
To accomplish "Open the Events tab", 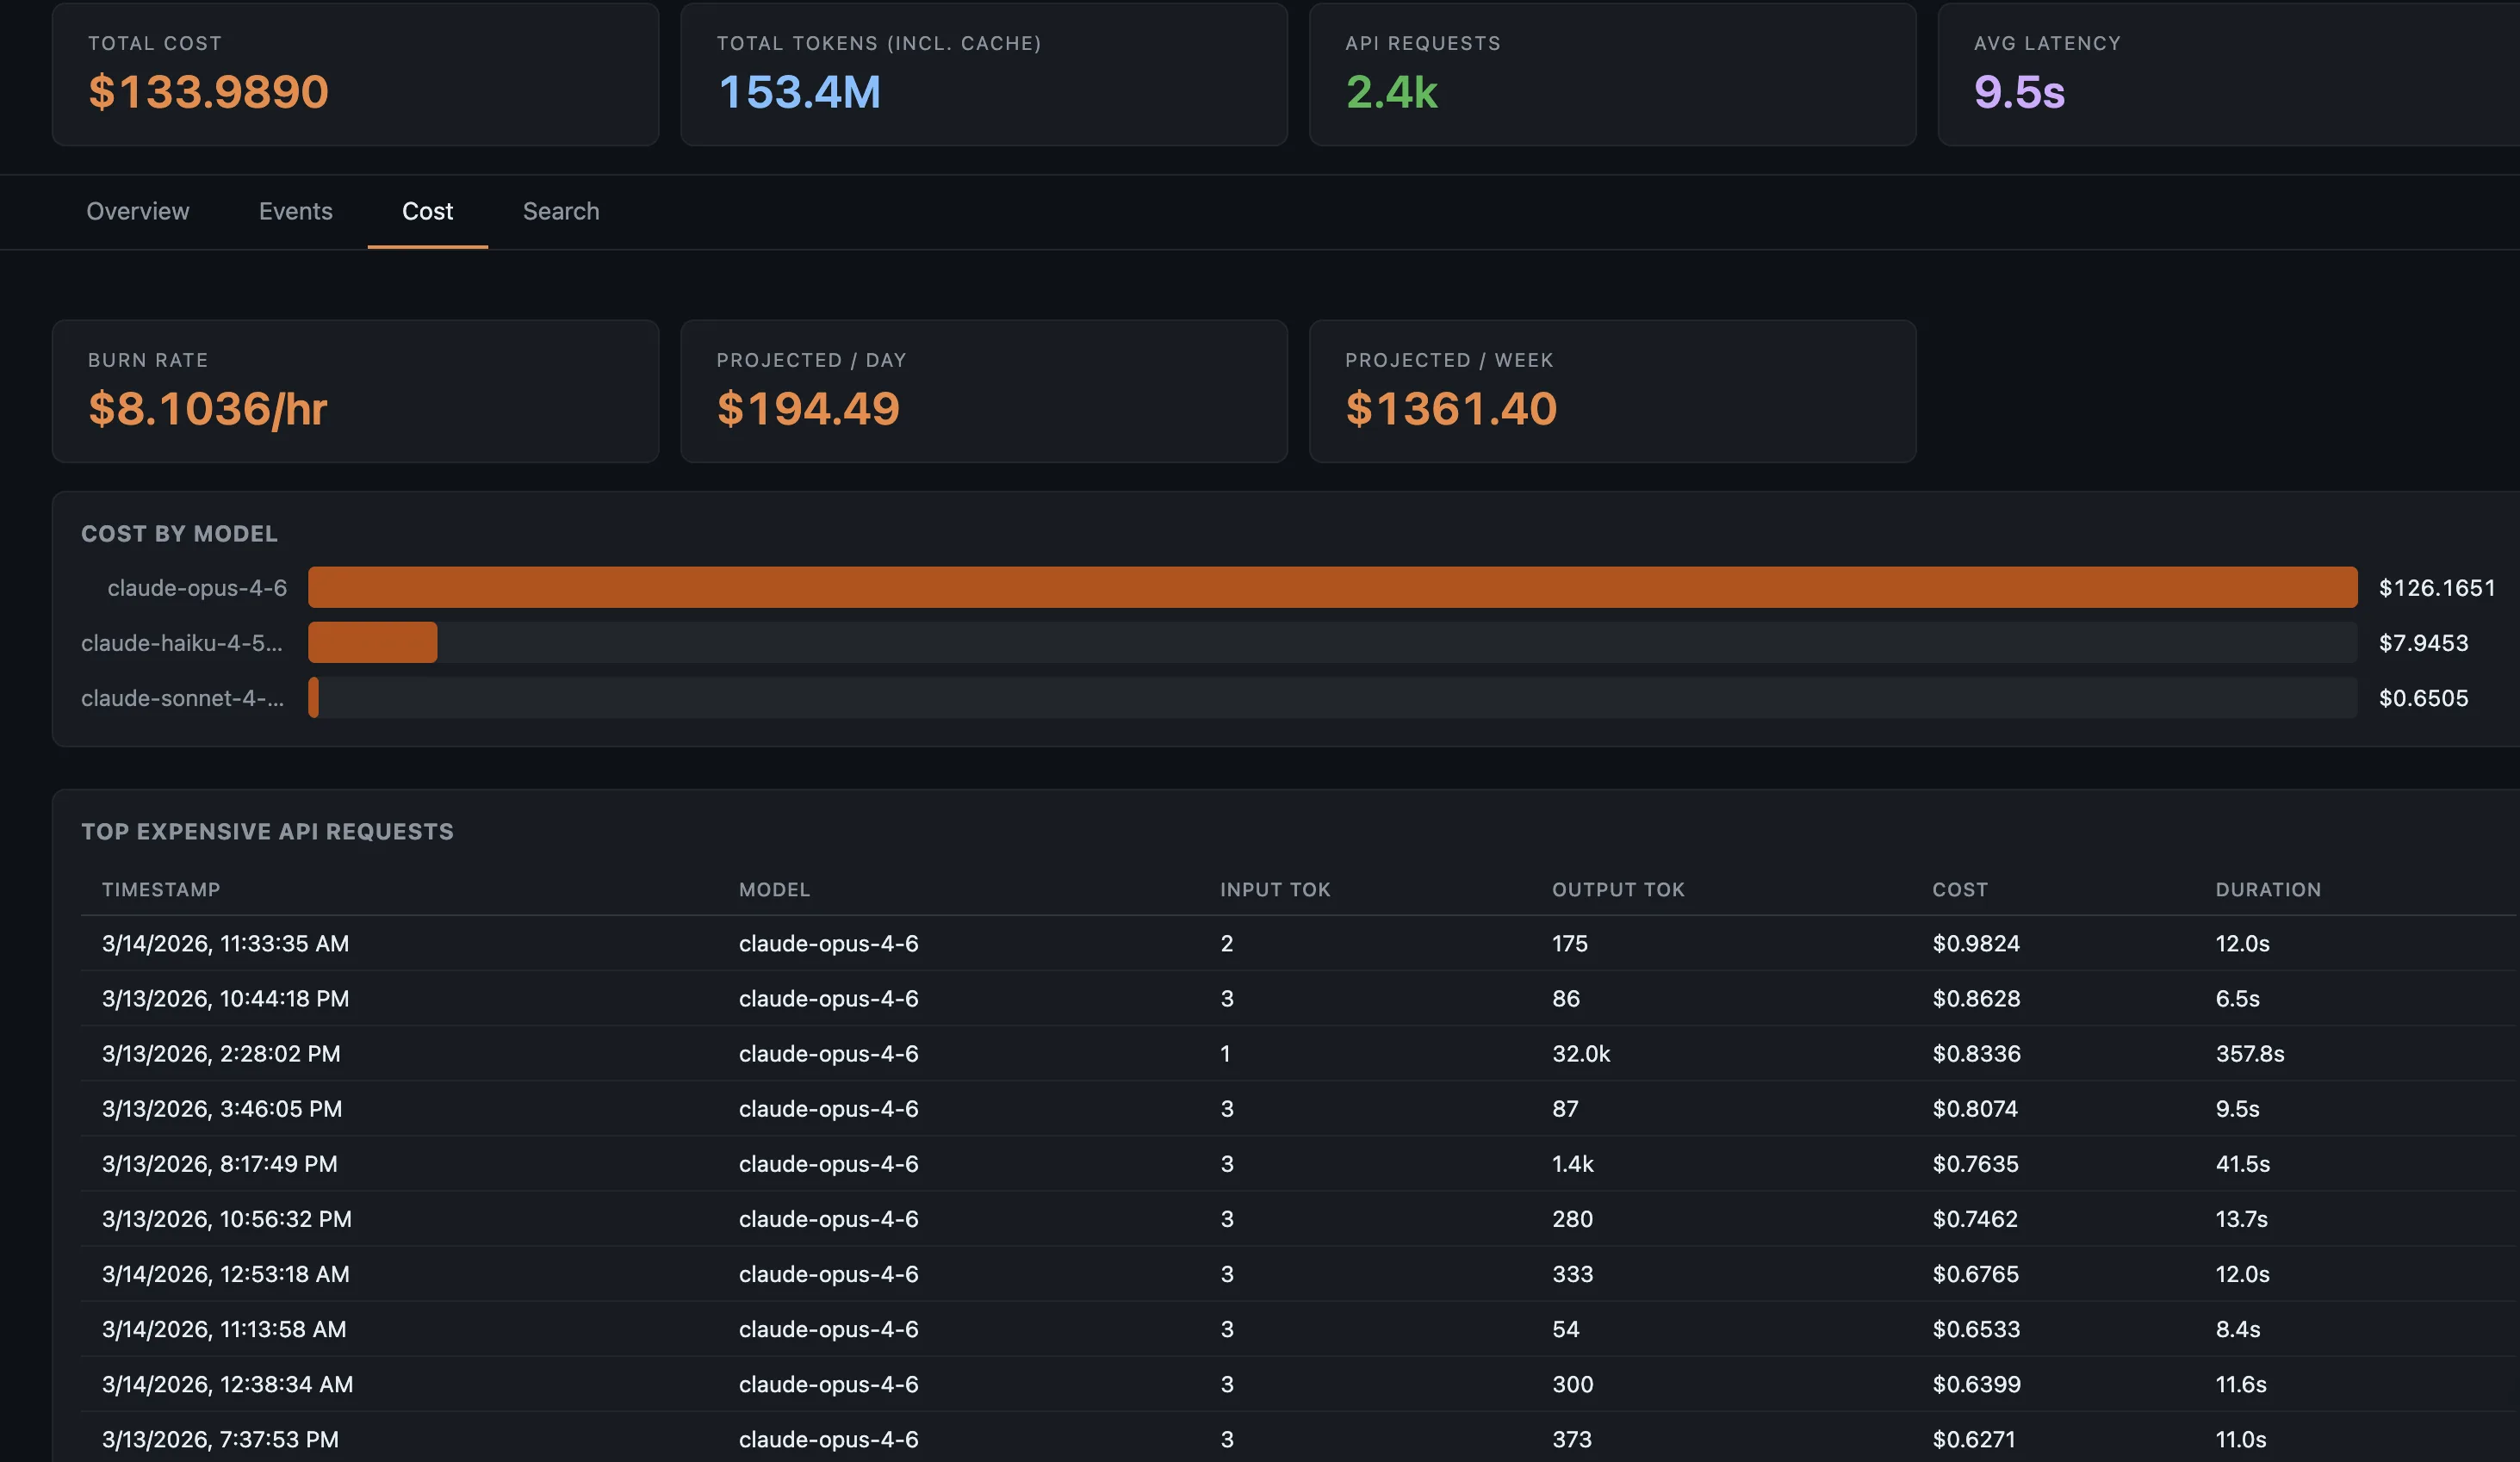I will point(295,211).
